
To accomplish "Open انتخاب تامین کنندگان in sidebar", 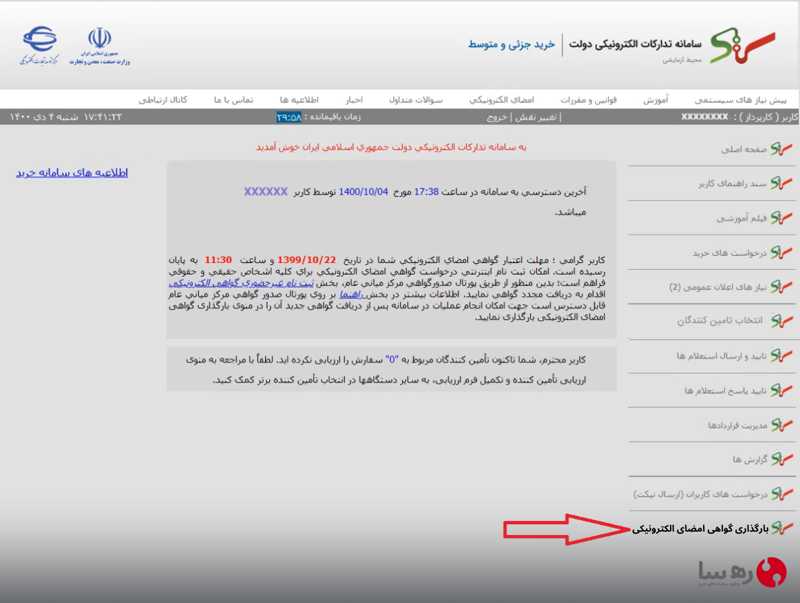I will 720,321.
